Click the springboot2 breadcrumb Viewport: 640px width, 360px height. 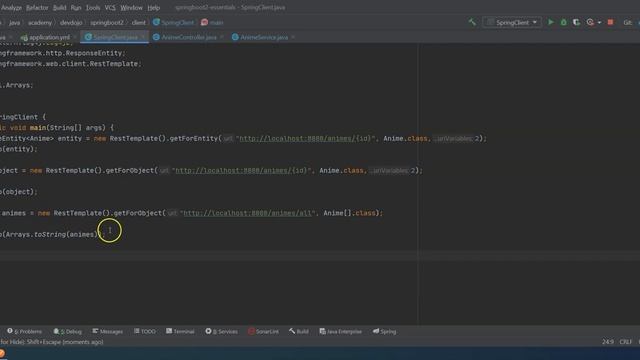(x=107, y=22)
